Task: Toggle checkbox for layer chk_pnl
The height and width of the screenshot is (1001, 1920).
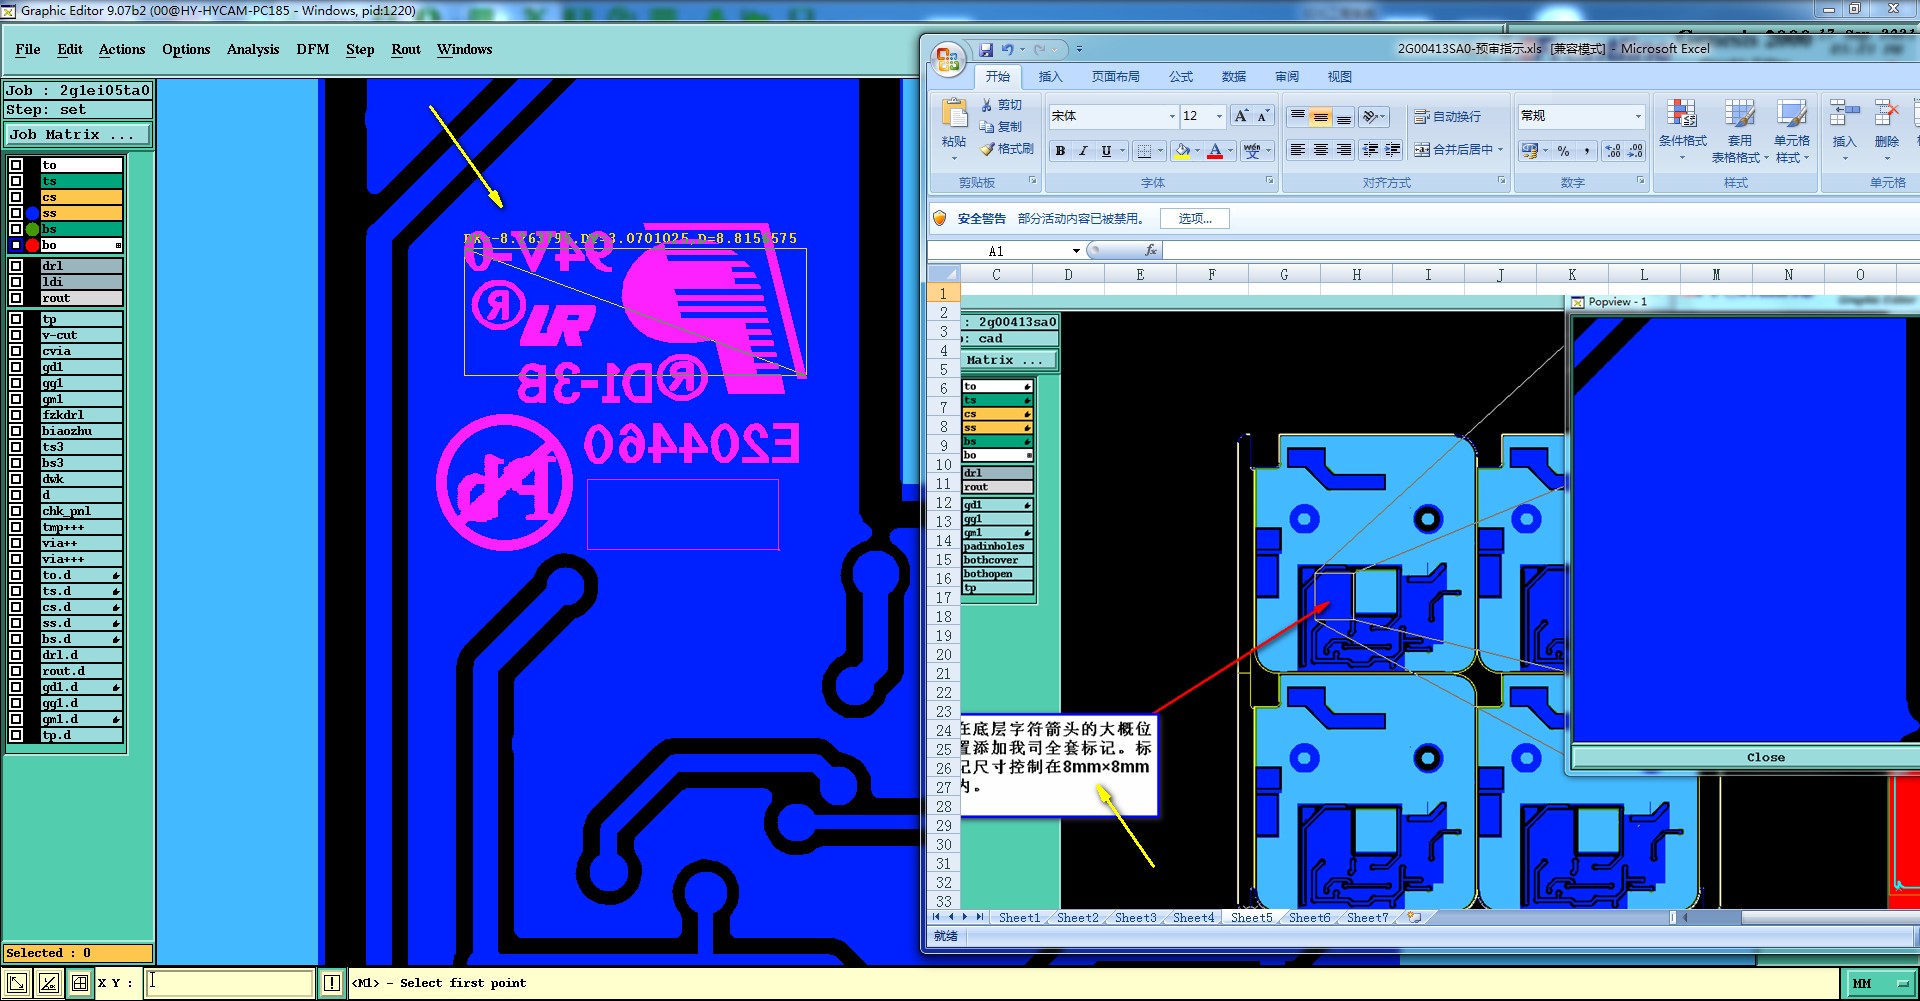Action: tap(16, 511)
